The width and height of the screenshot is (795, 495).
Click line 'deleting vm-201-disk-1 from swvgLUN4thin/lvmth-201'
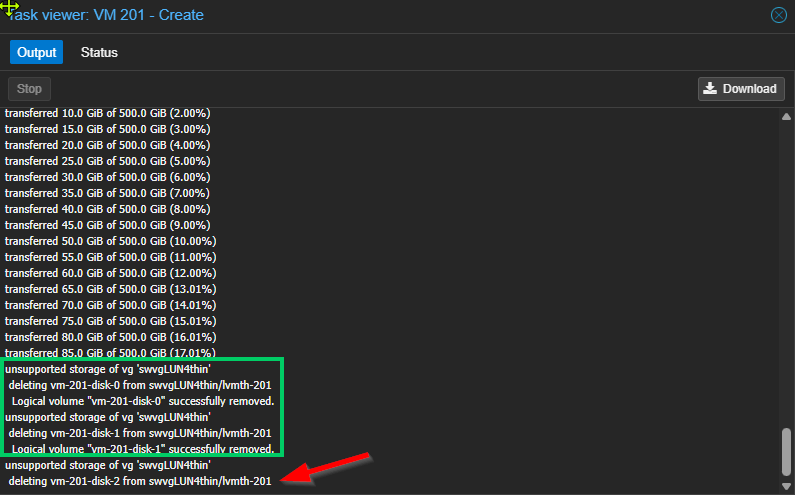click(140, 433)
